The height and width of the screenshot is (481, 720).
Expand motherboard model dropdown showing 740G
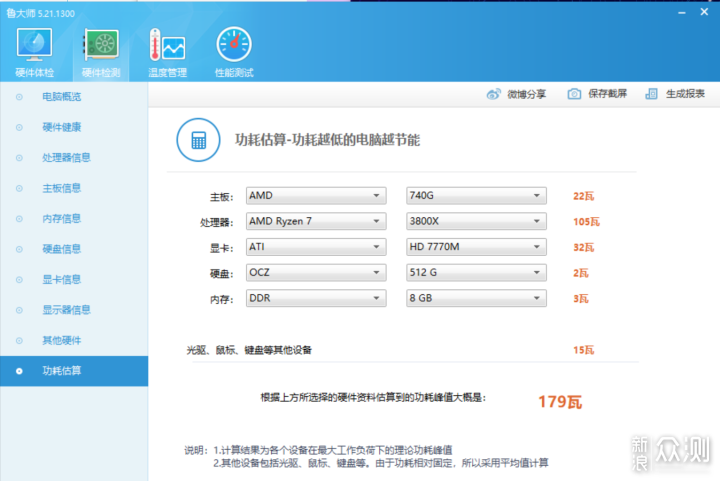(x=476, y=196)
